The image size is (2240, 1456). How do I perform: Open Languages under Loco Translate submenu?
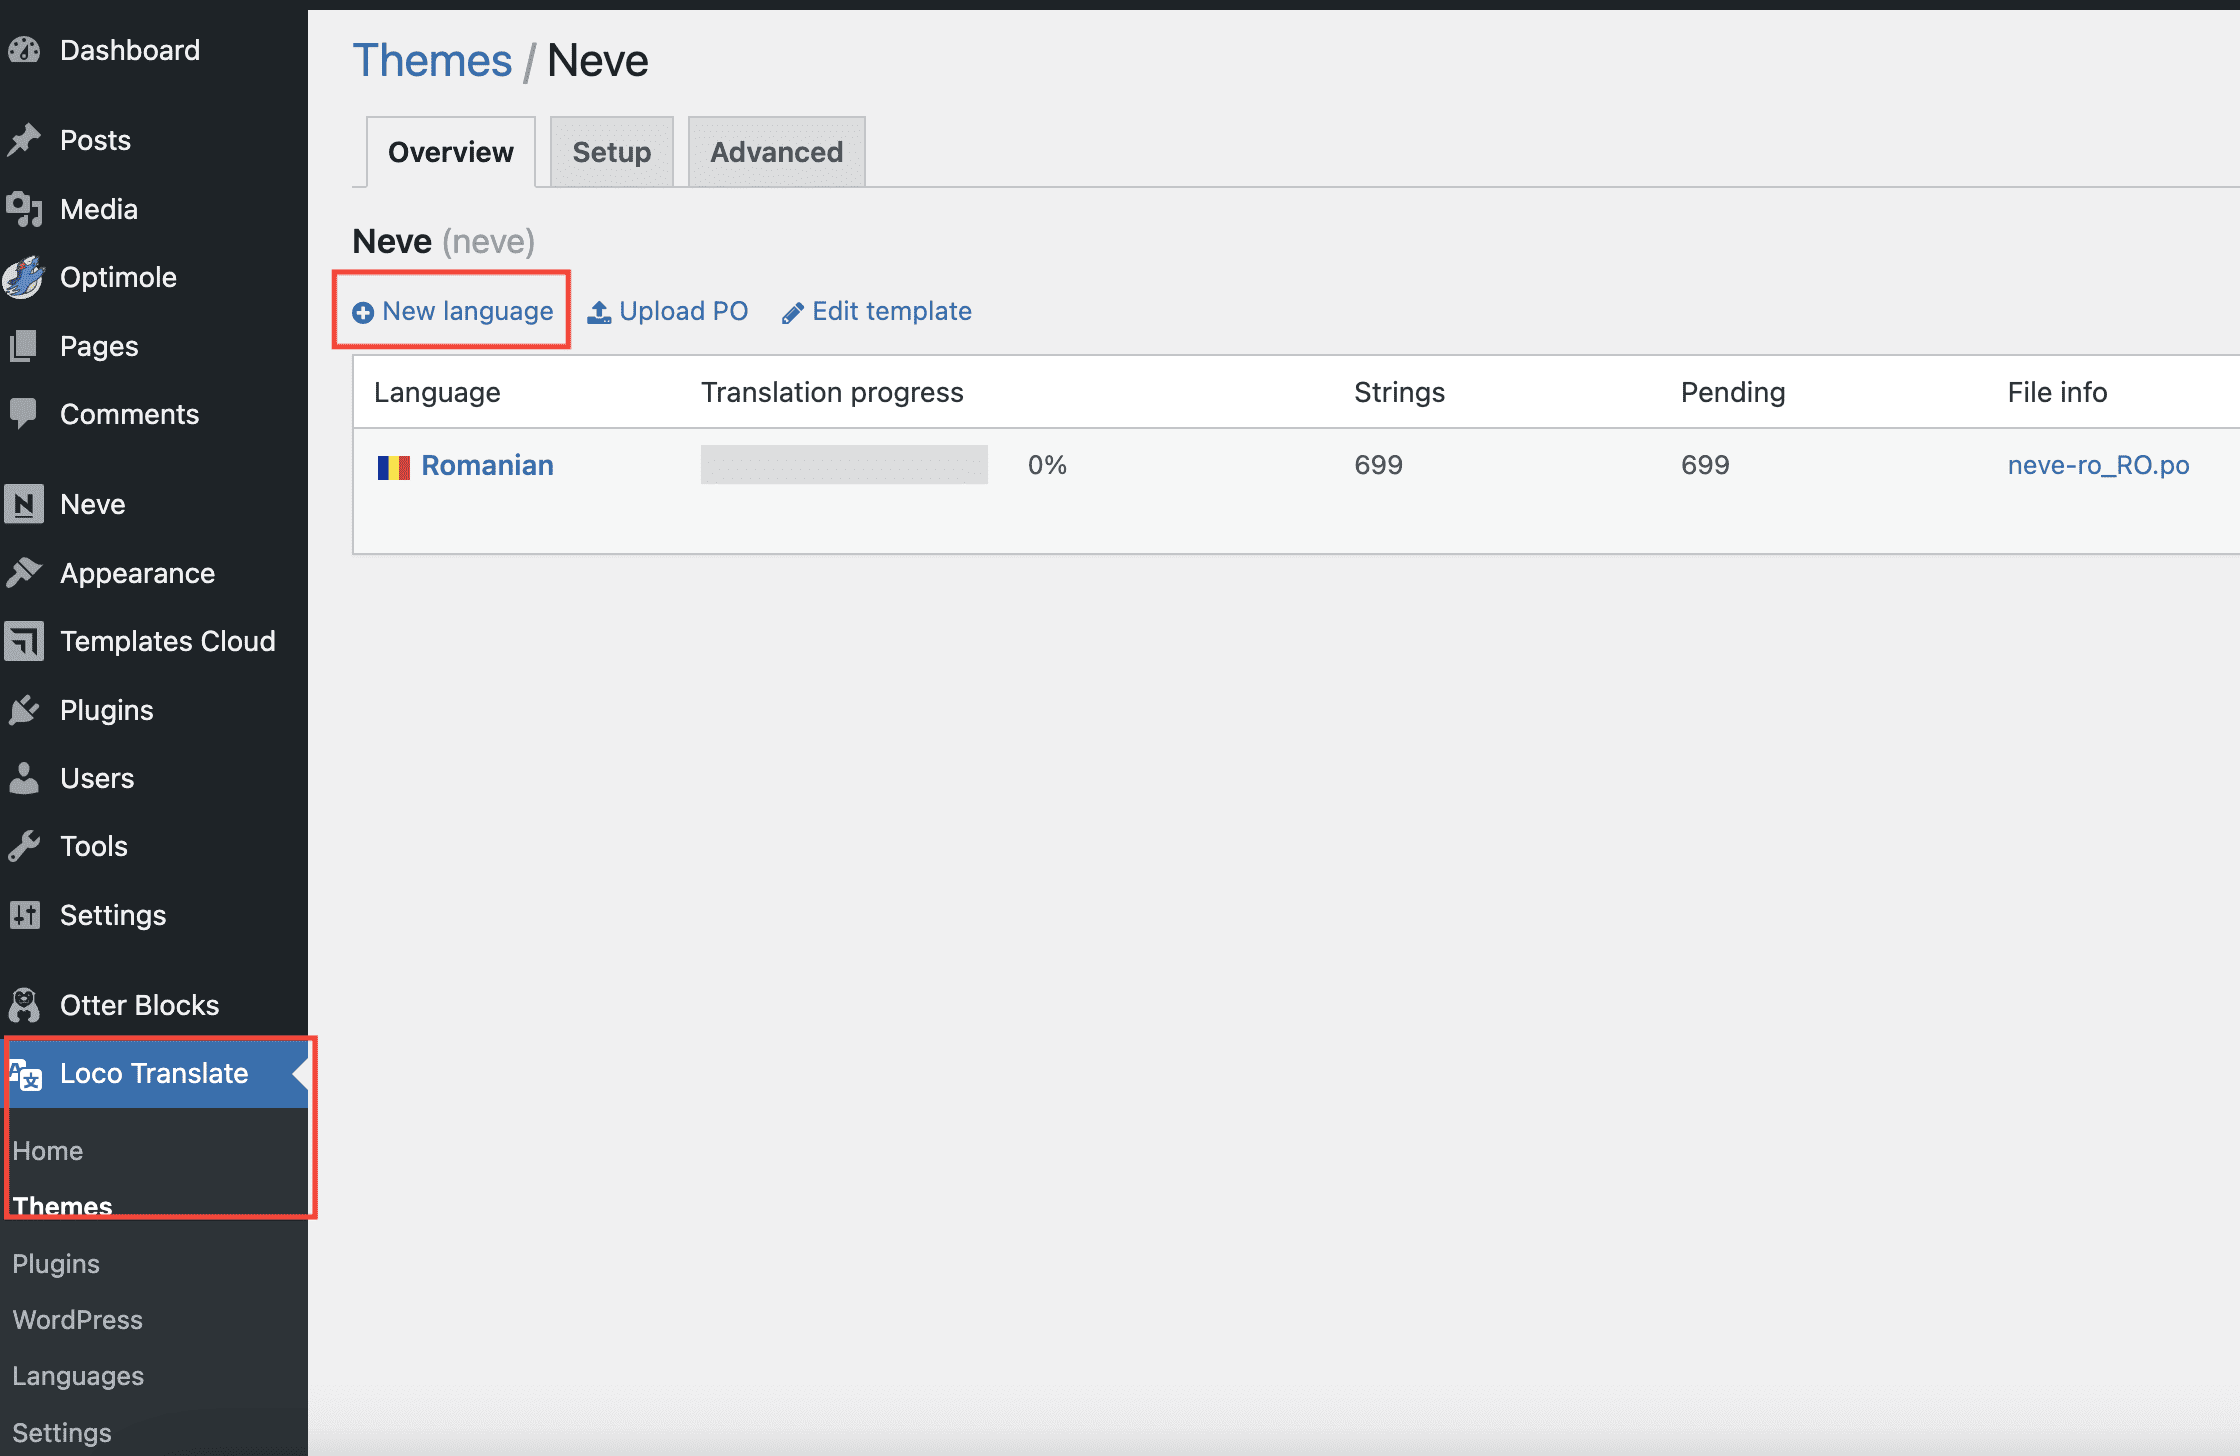(x=78, y=1376)
